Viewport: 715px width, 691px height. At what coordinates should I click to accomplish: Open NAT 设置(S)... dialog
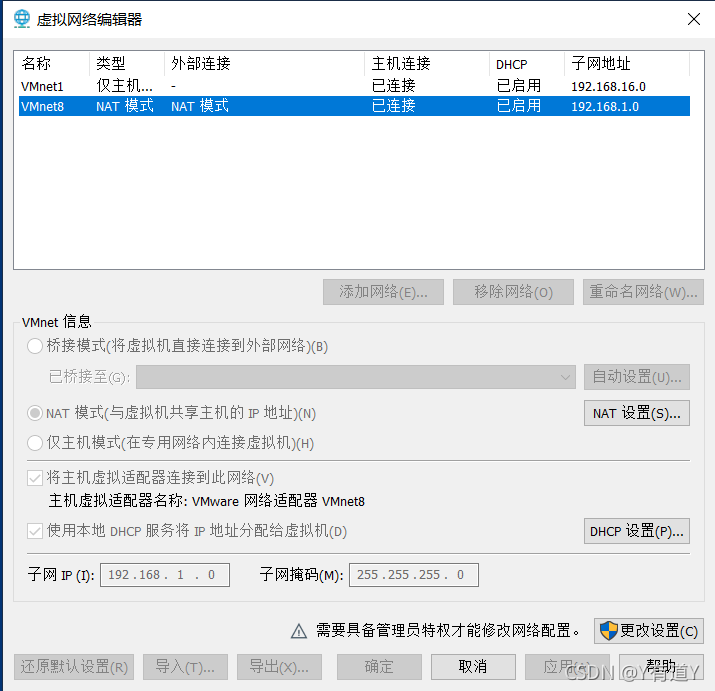637,413
